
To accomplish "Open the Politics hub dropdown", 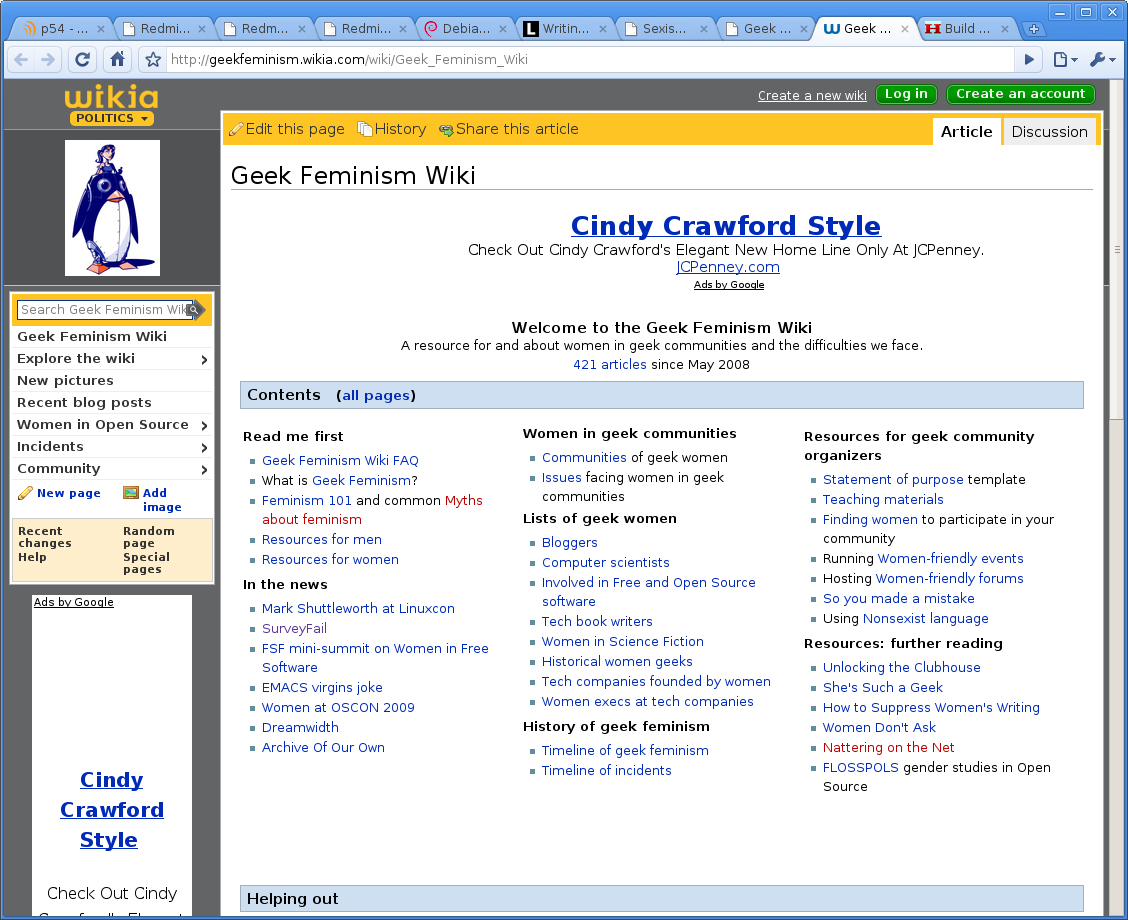I will coord(112,119).
